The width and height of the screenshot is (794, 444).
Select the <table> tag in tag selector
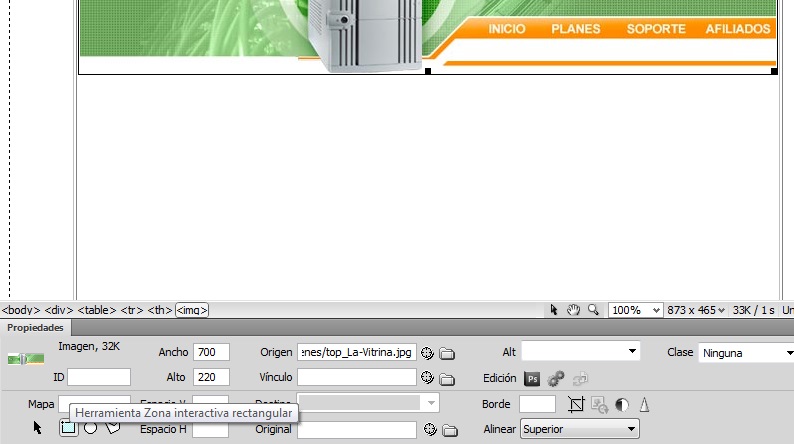(97, 311)
